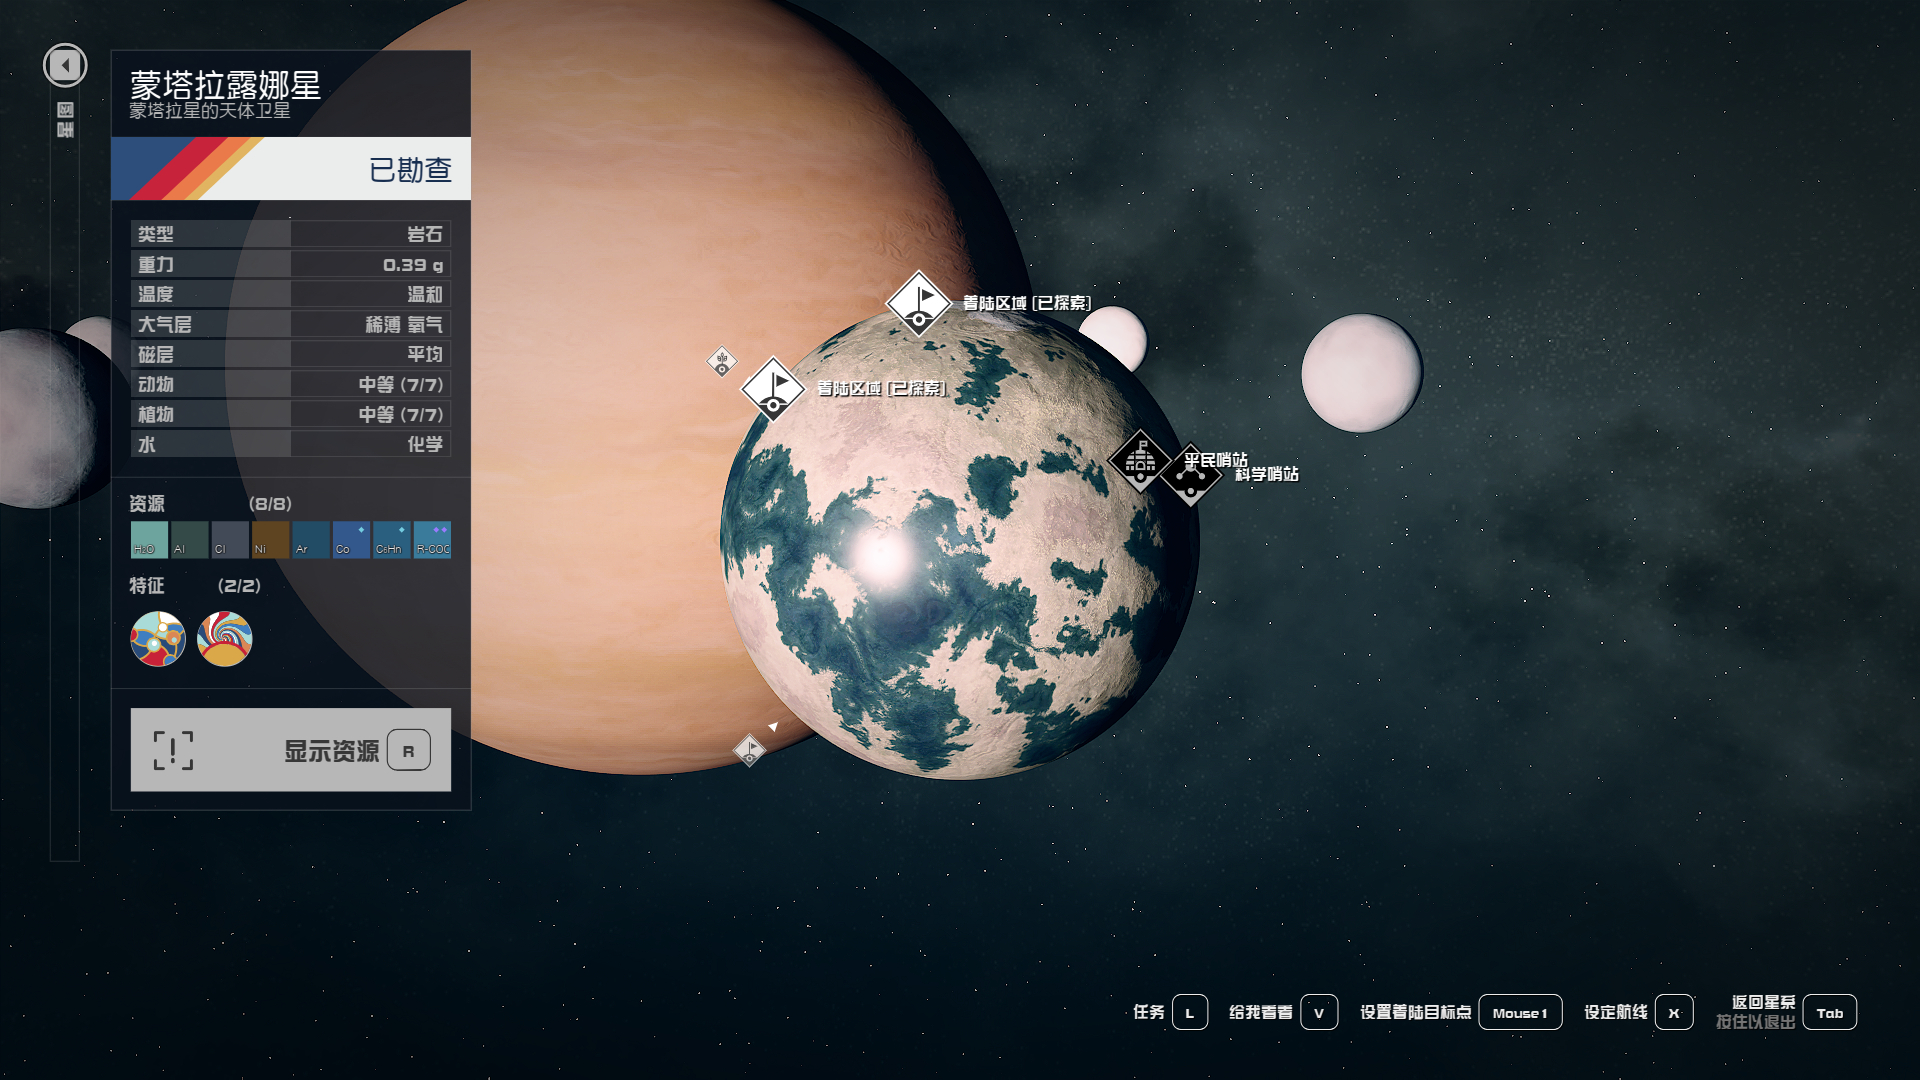Open 任务 missions with the L key
Viewport: 1920px width, 1080px height.
click(1190, 1012)
